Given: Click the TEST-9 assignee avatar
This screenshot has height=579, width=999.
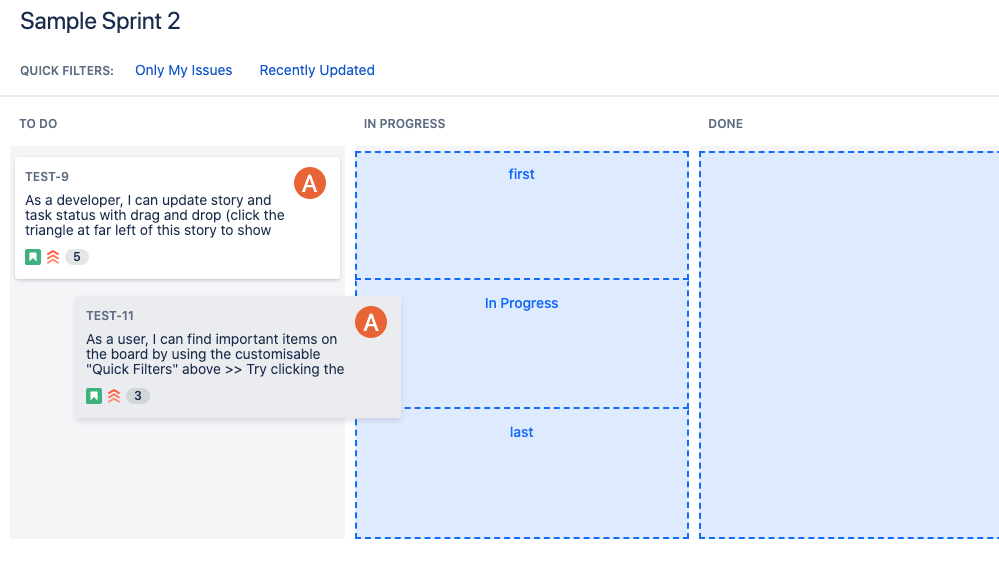Looking at the screenshot, I should click(x=310, y=183).
